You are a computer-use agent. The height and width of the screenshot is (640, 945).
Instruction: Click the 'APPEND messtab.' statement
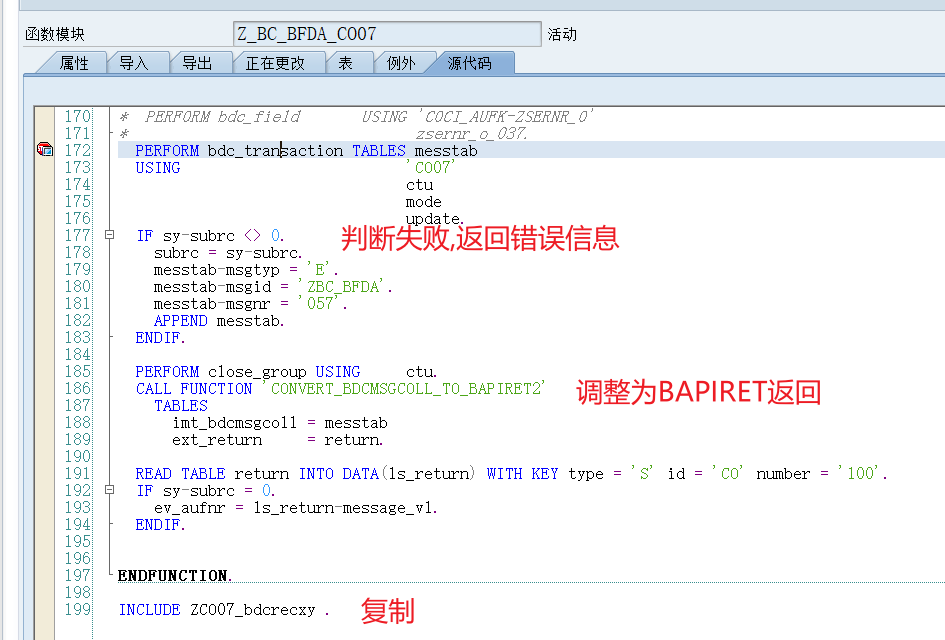point(219,321)
